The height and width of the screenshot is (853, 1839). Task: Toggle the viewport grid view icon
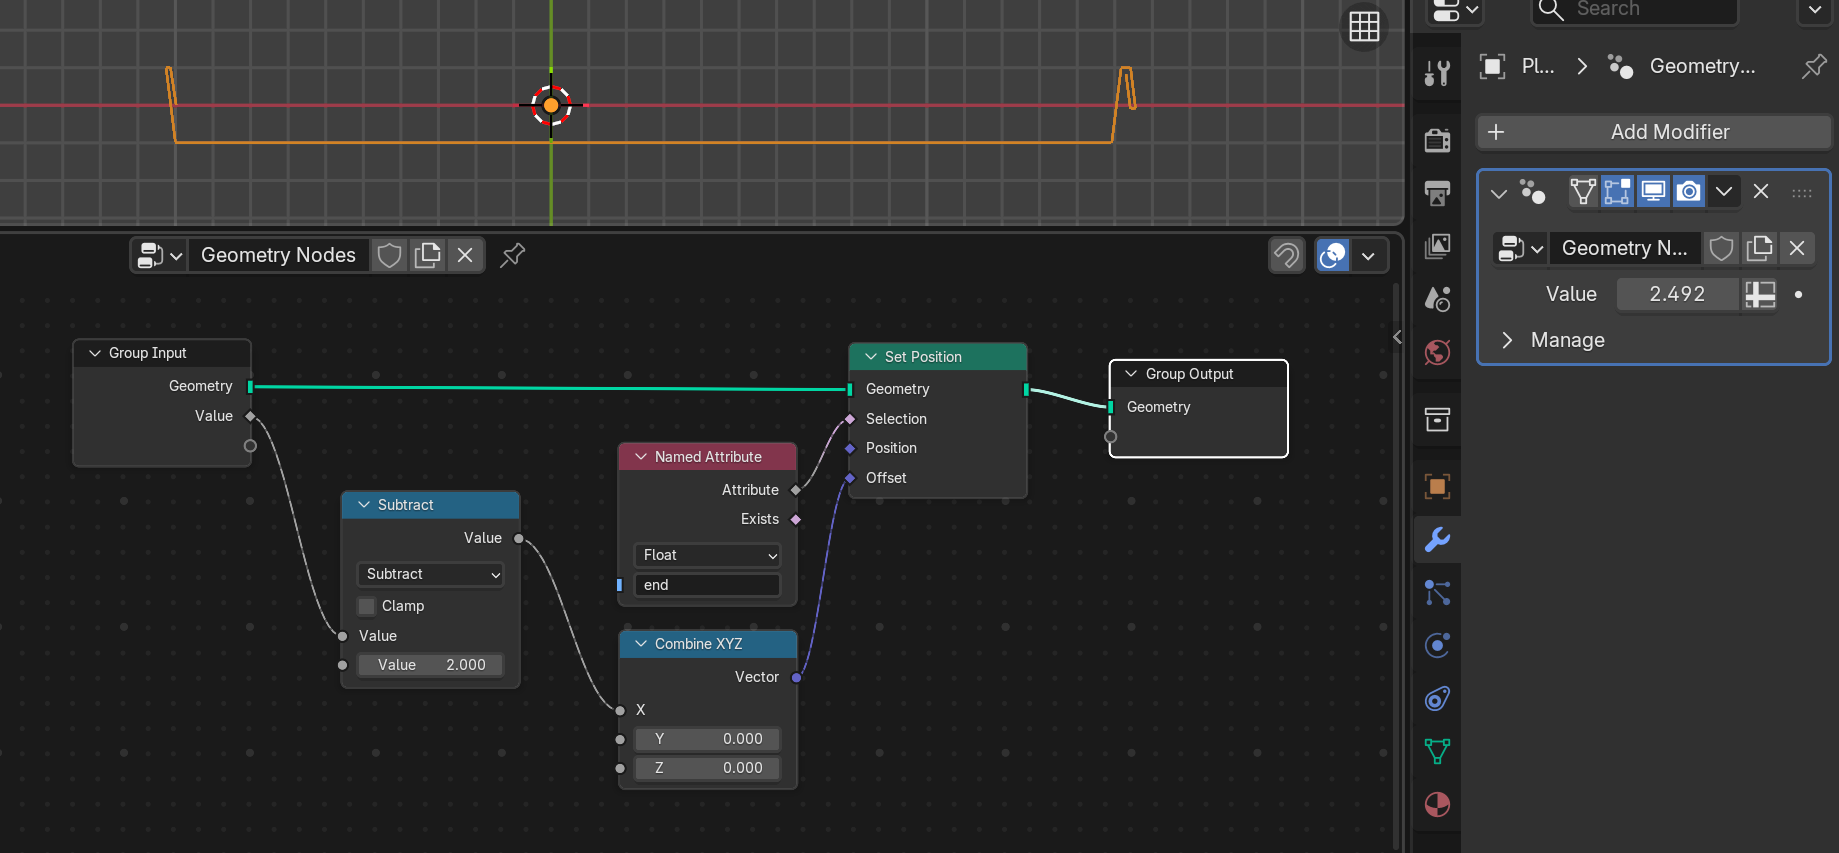click(1364, 26)
